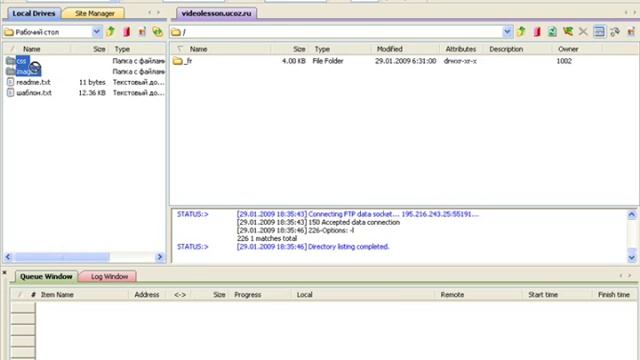The height and width of the screenshot is (360, 640).
Task: Select the Queue Window tab
Action: 46,276
